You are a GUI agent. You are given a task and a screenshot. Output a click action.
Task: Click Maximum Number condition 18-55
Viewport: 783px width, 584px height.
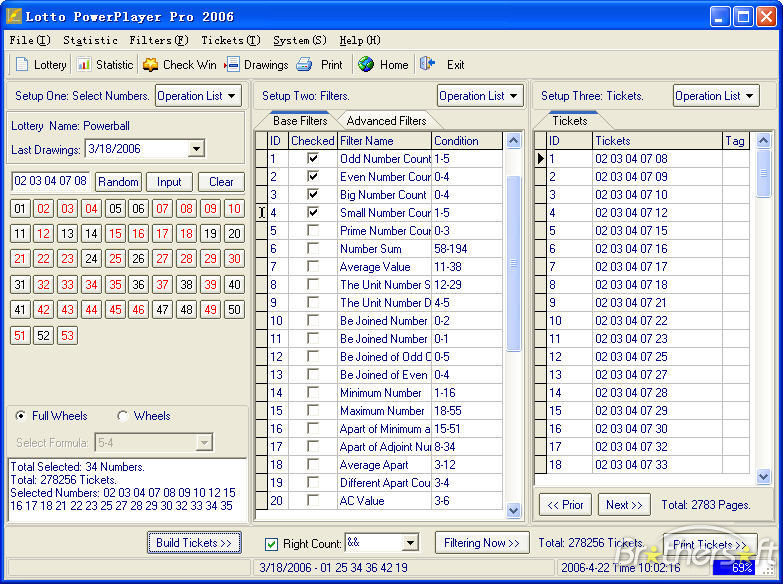[x=466, y=411]
